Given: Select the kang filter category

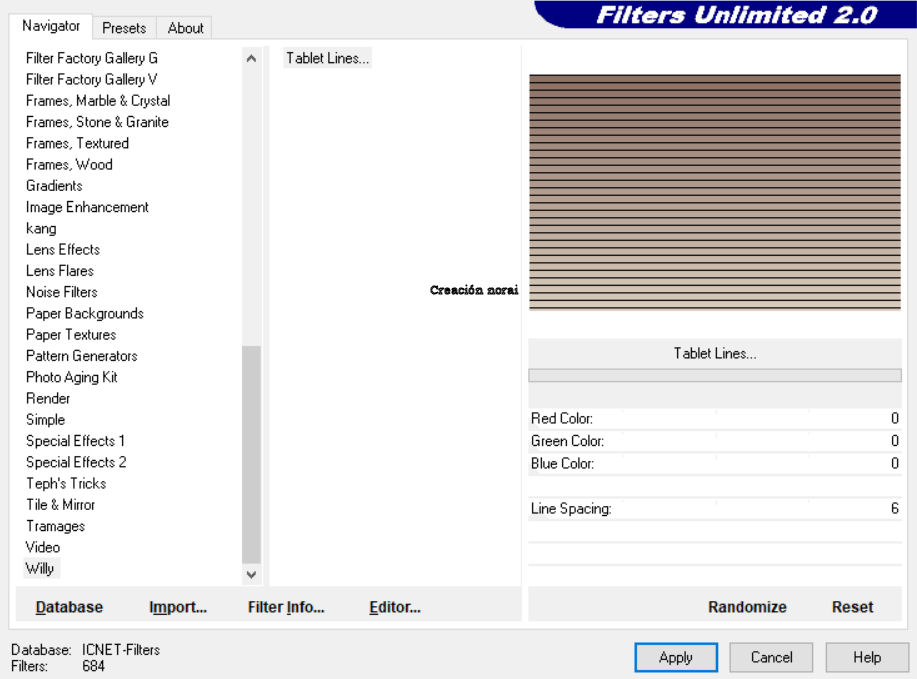Looking at the screenshot, I should [41, 228].
